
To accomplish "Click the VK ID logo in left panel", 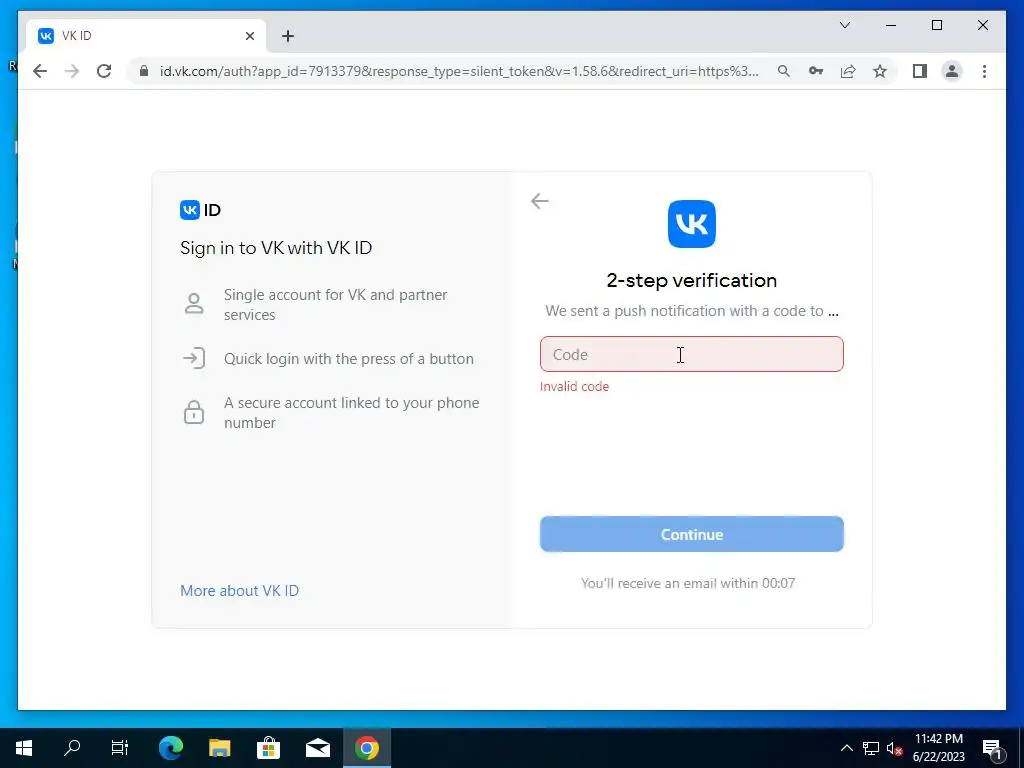I will pos(200,210).
